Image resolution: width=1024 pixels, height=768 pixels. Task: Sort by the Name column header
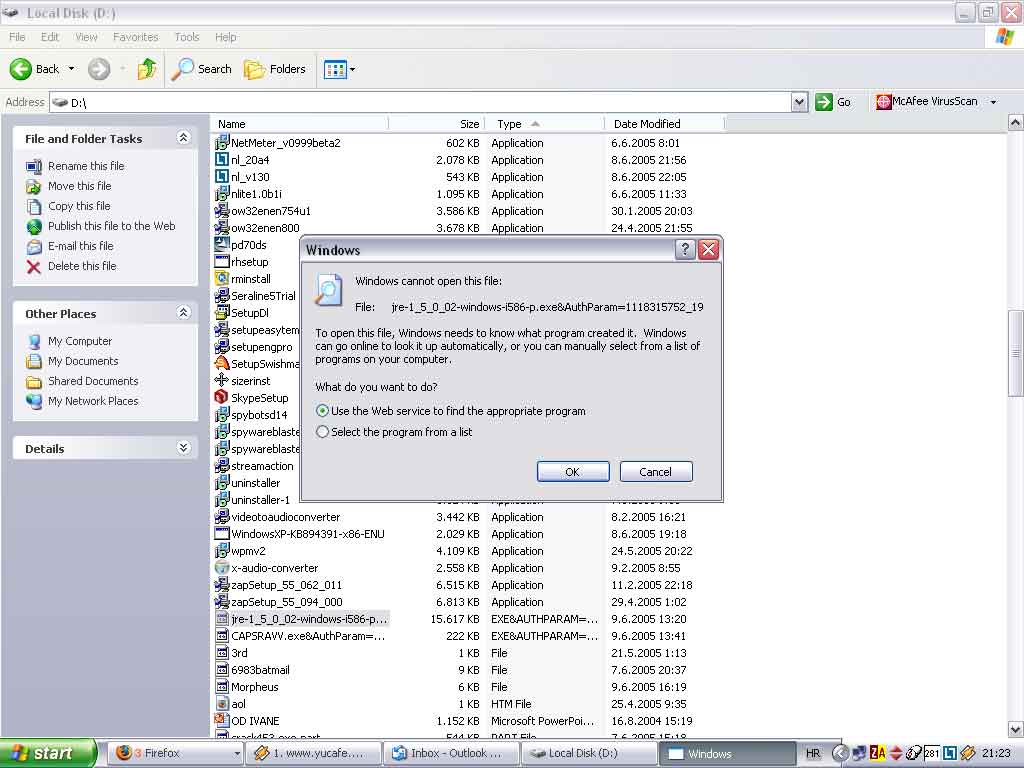(x=300, y=123)
